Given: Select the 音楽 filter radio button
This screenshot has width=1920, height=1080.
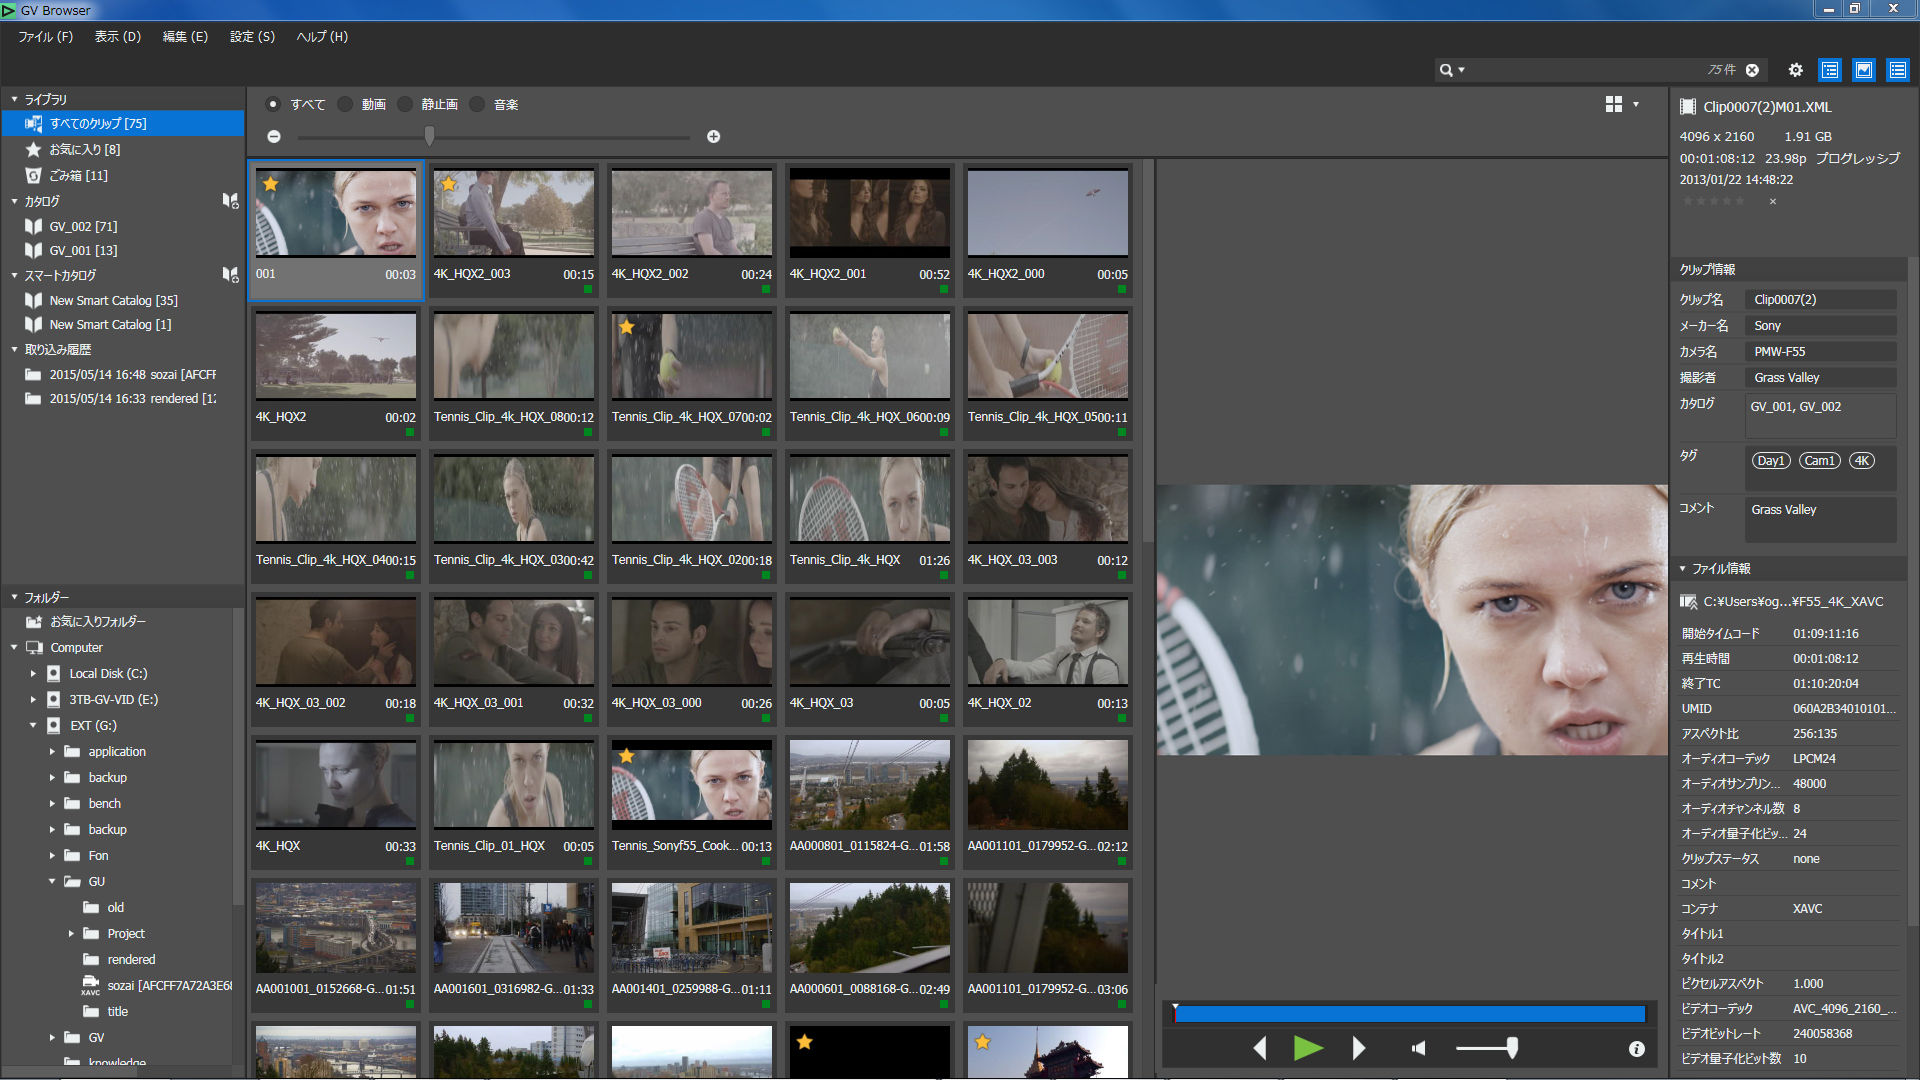Looking at the screenshot, I should tap(477, 104).
